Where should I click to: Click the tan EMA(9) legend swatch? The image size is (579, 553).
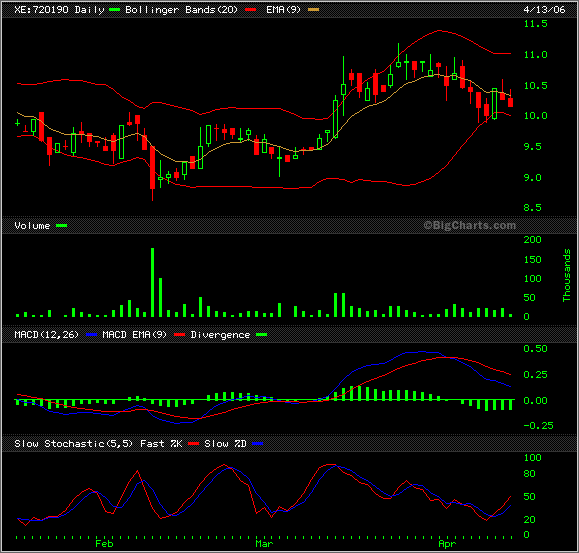pos(313,10)
